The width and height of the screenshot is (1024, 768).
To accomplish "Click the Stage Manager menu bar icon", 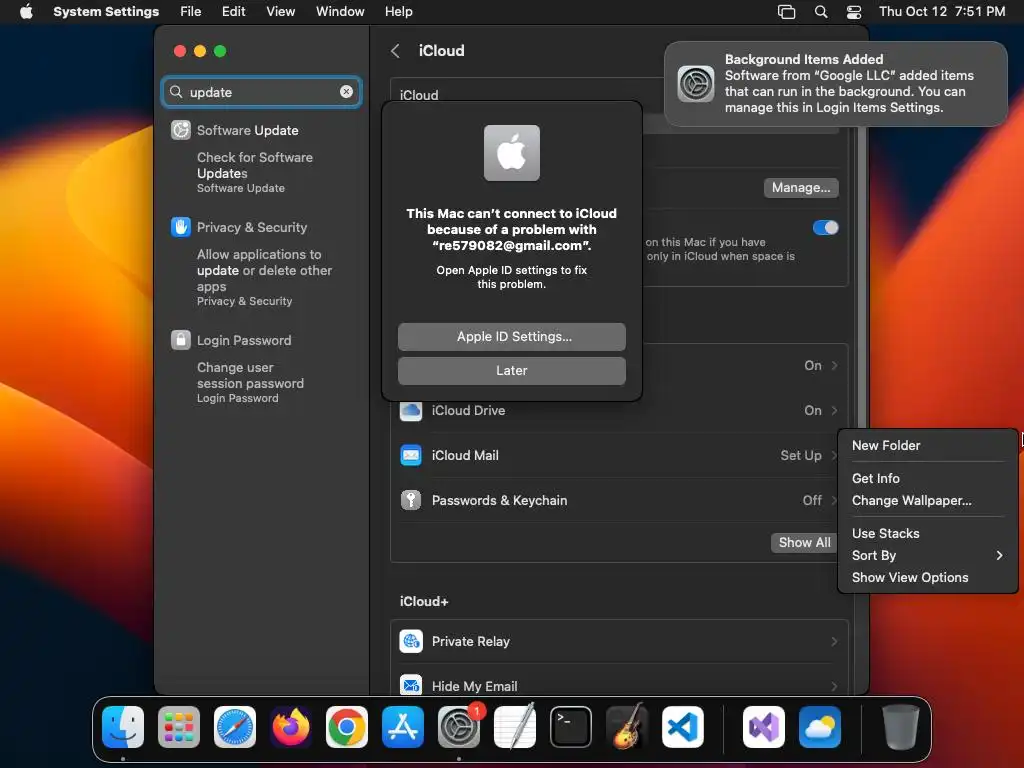I will click(x=786, y=11).
